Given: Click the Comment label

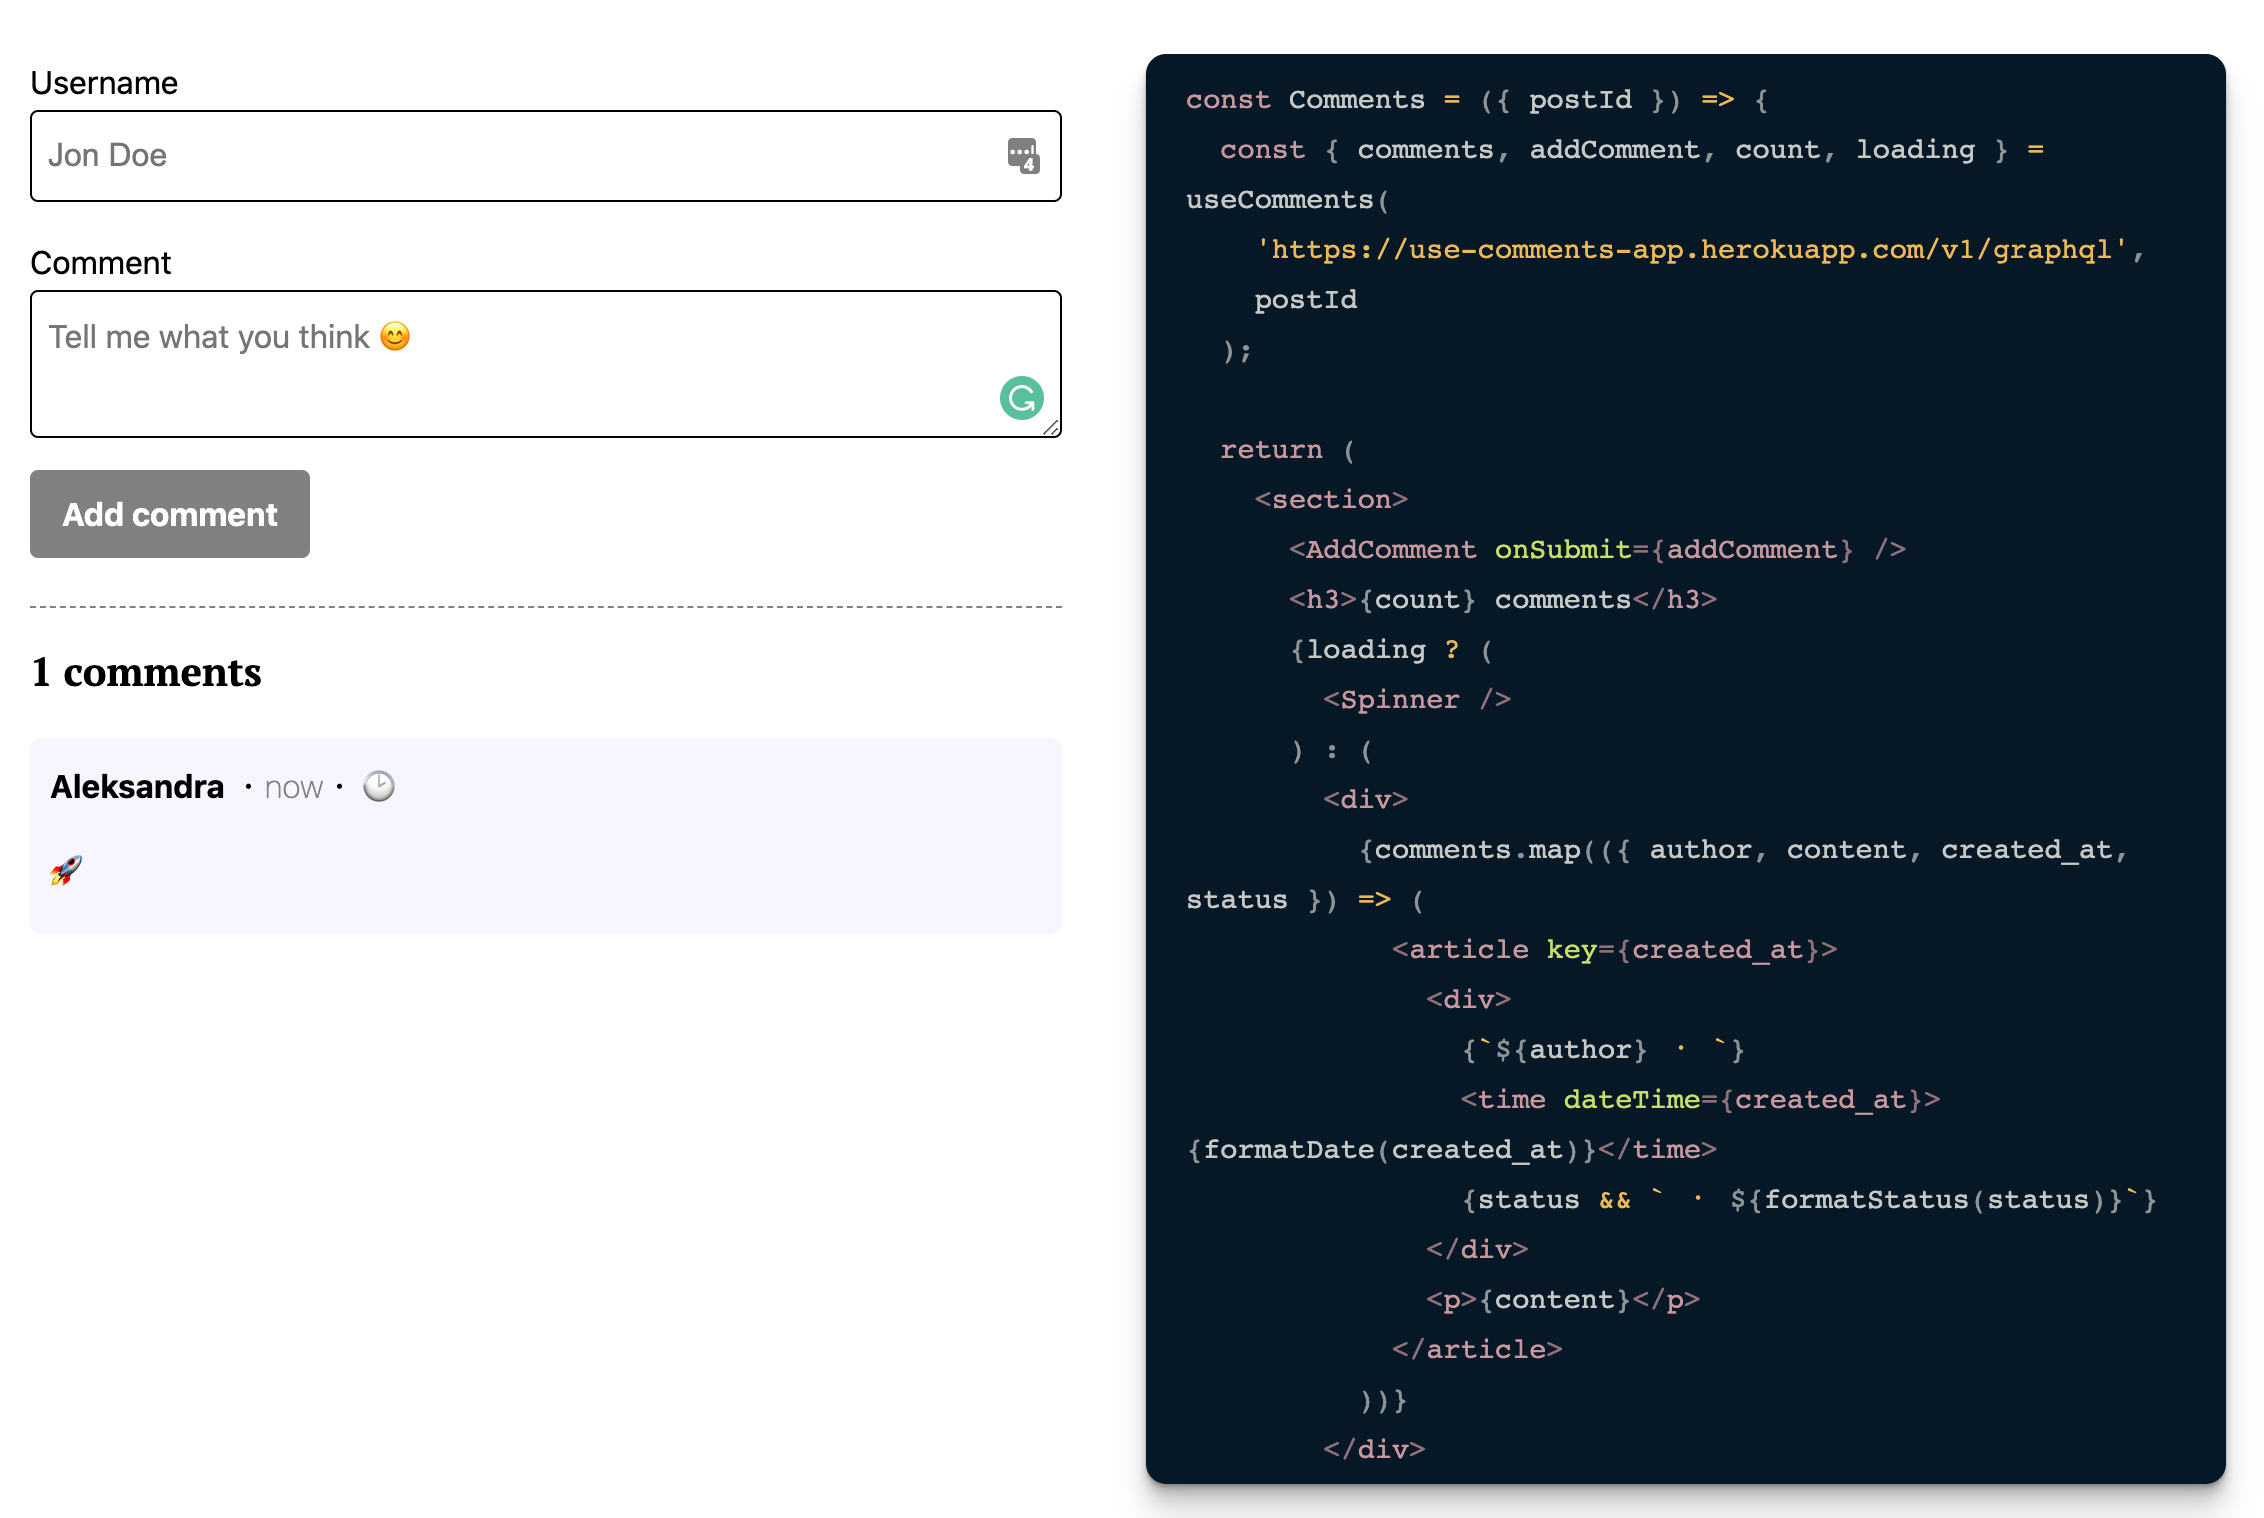Looking at the screenshot, I should click(x=101, y=263).
